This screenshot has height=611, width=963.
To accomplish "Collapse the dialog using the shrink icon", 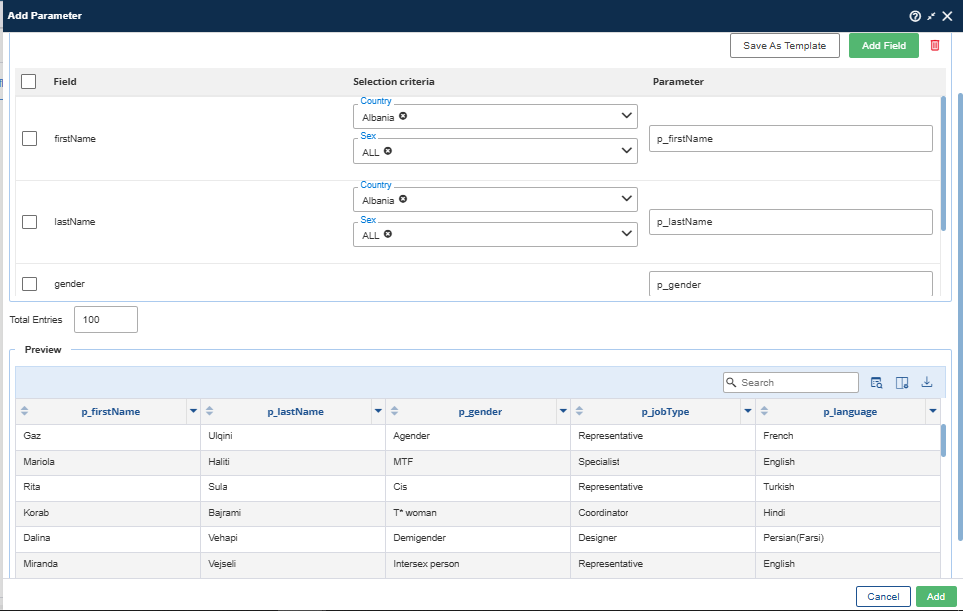I will pos(931,16).
